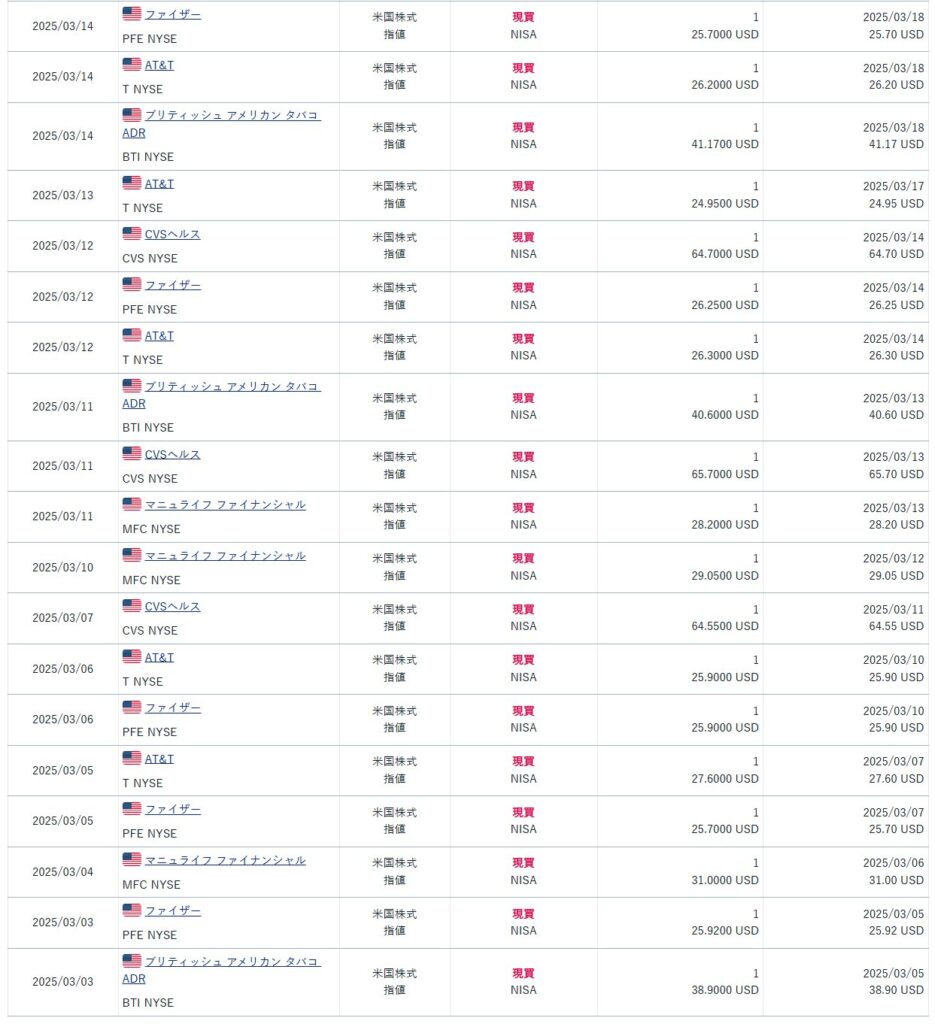Screen dimensions: 935x1024
Task: Open ブリティッシュ アメリカン タバコ ADR link dated 2025/03/14
Action: pyautogui.click(x=232, y=116)
